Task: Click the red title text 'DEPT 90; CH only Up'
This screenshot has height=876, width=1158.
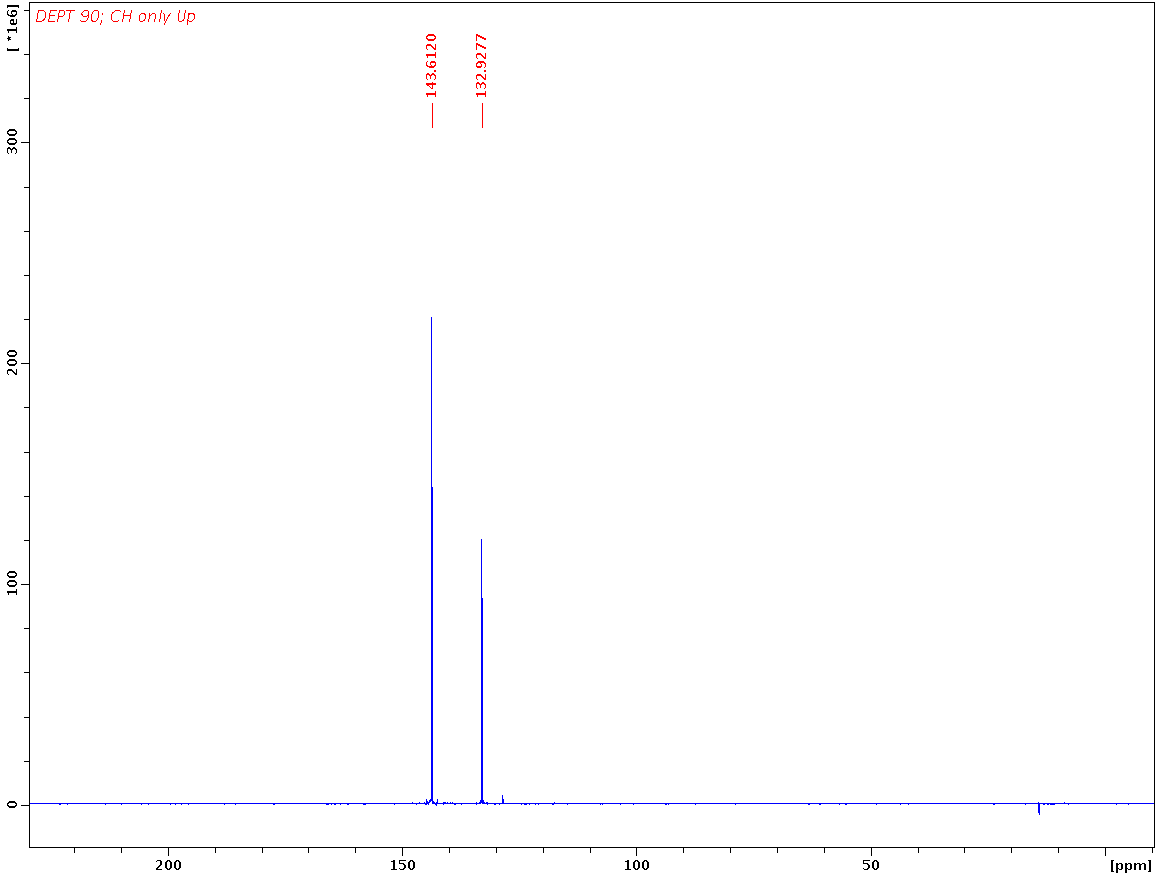Action: [115, 16]
